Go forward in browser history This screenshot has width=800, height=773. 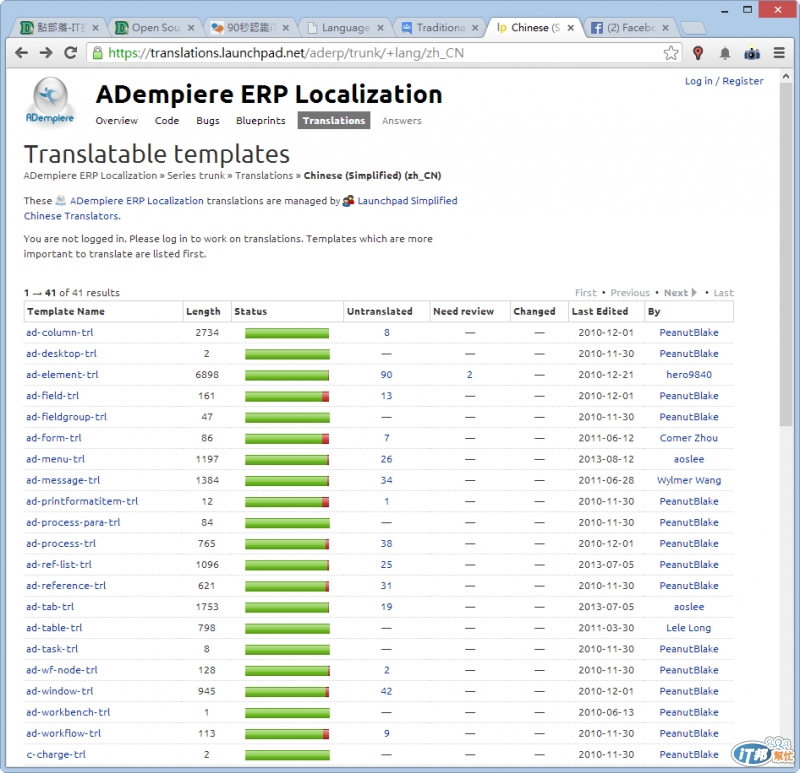point(46,53)
